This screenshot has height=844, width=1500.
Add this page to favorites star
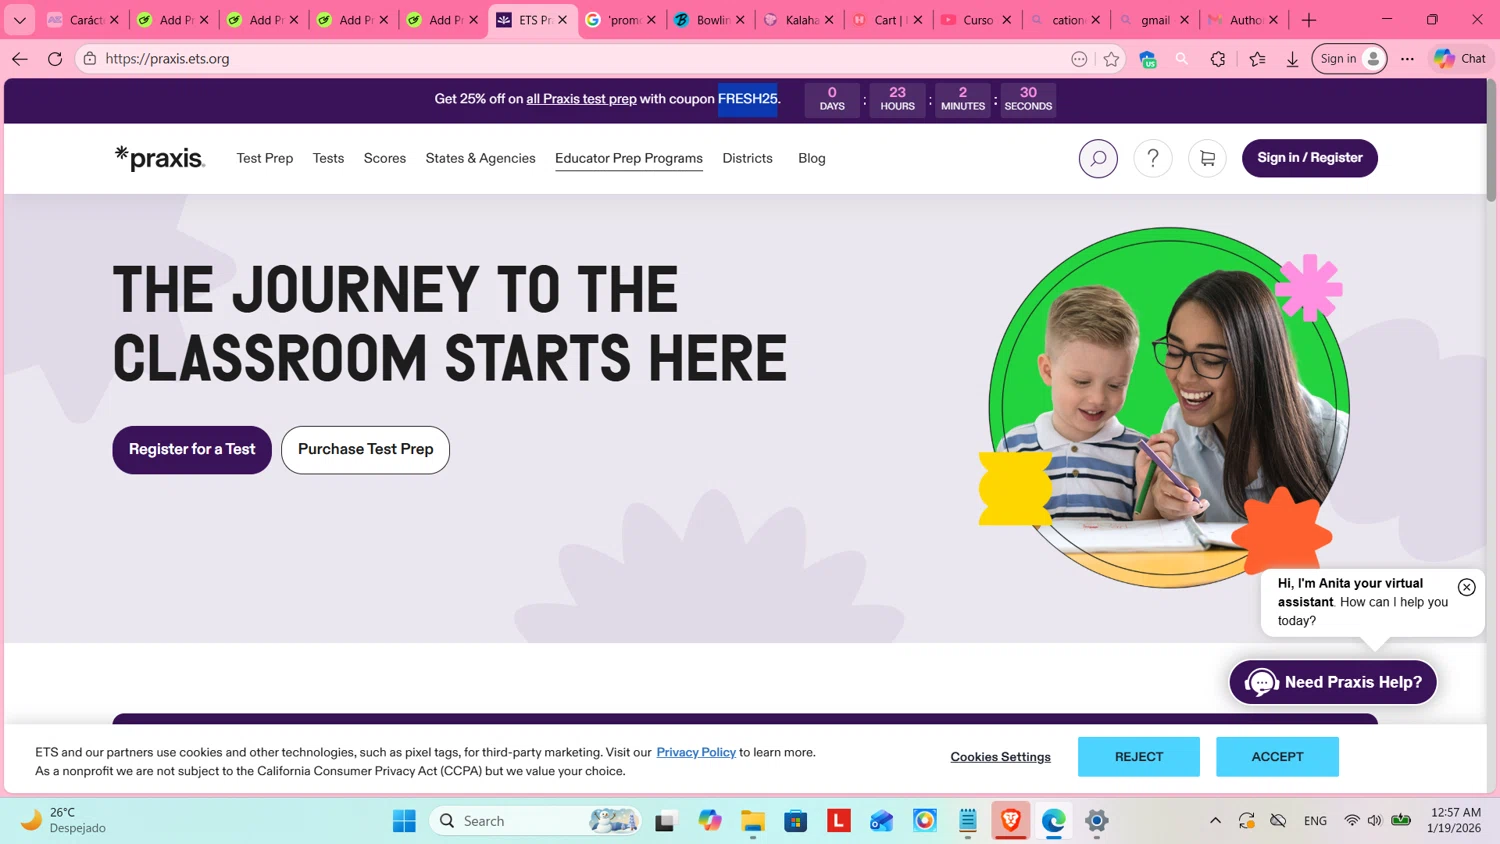[1111, 59]
